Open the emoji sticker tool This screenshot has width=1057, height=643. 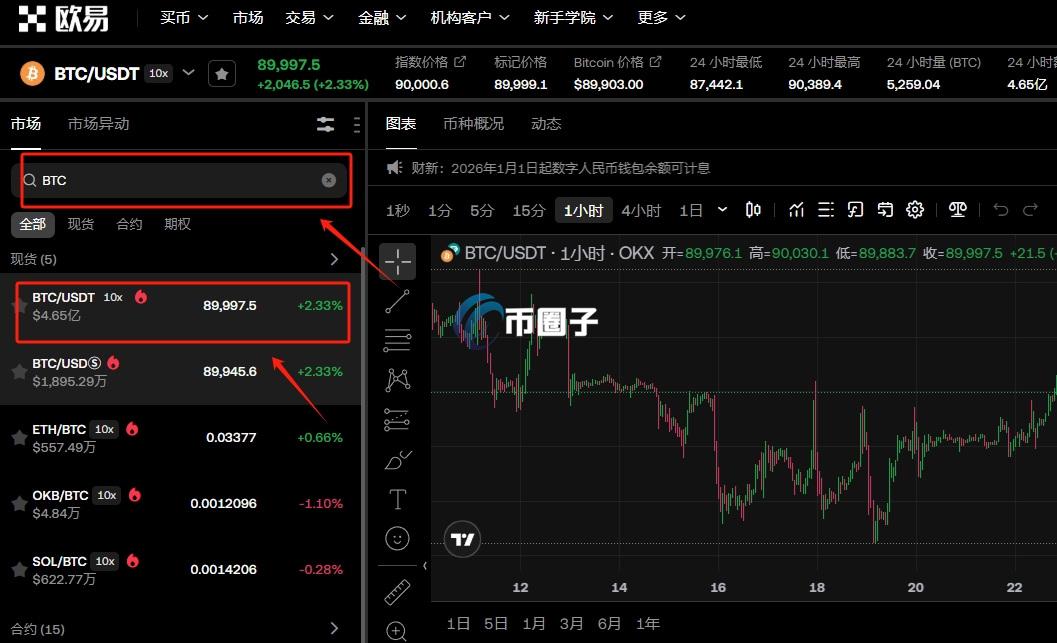[397, 538]
